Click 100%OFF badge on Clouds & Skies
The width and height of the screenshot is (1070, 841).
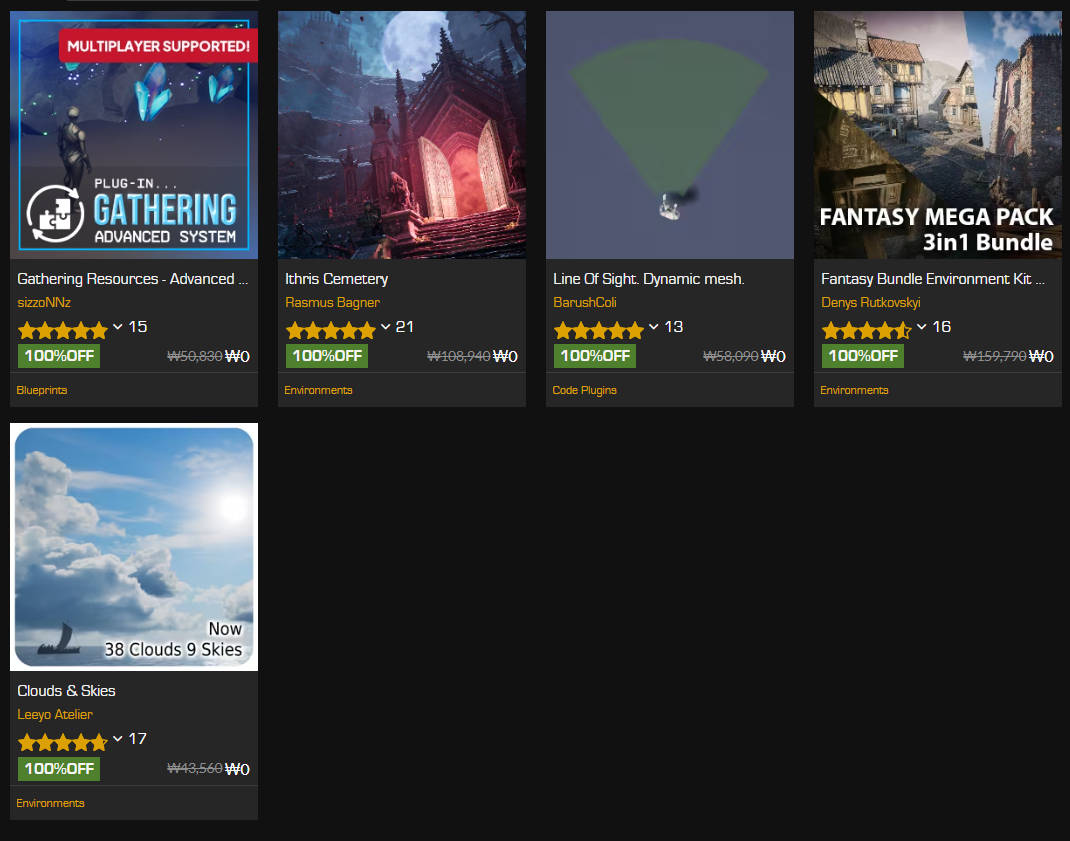click(59, 769)
